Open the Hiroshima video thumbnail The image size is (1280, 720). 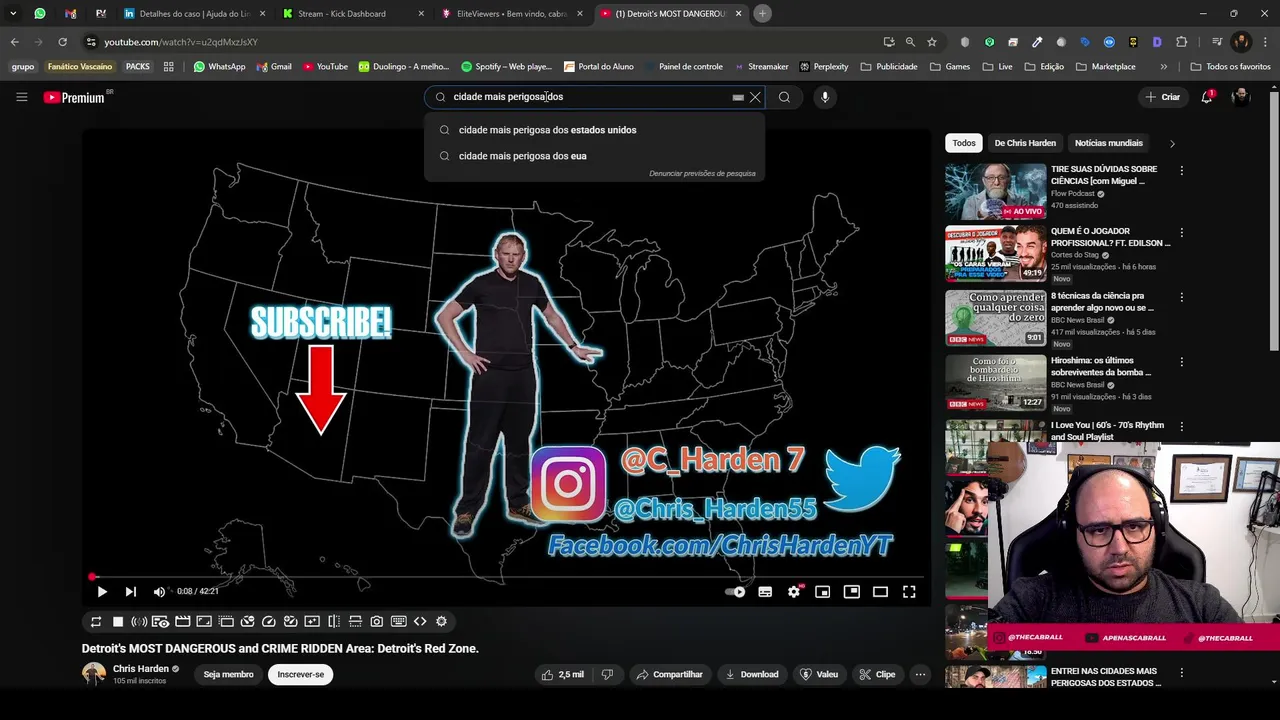click(x=995, y=383)
